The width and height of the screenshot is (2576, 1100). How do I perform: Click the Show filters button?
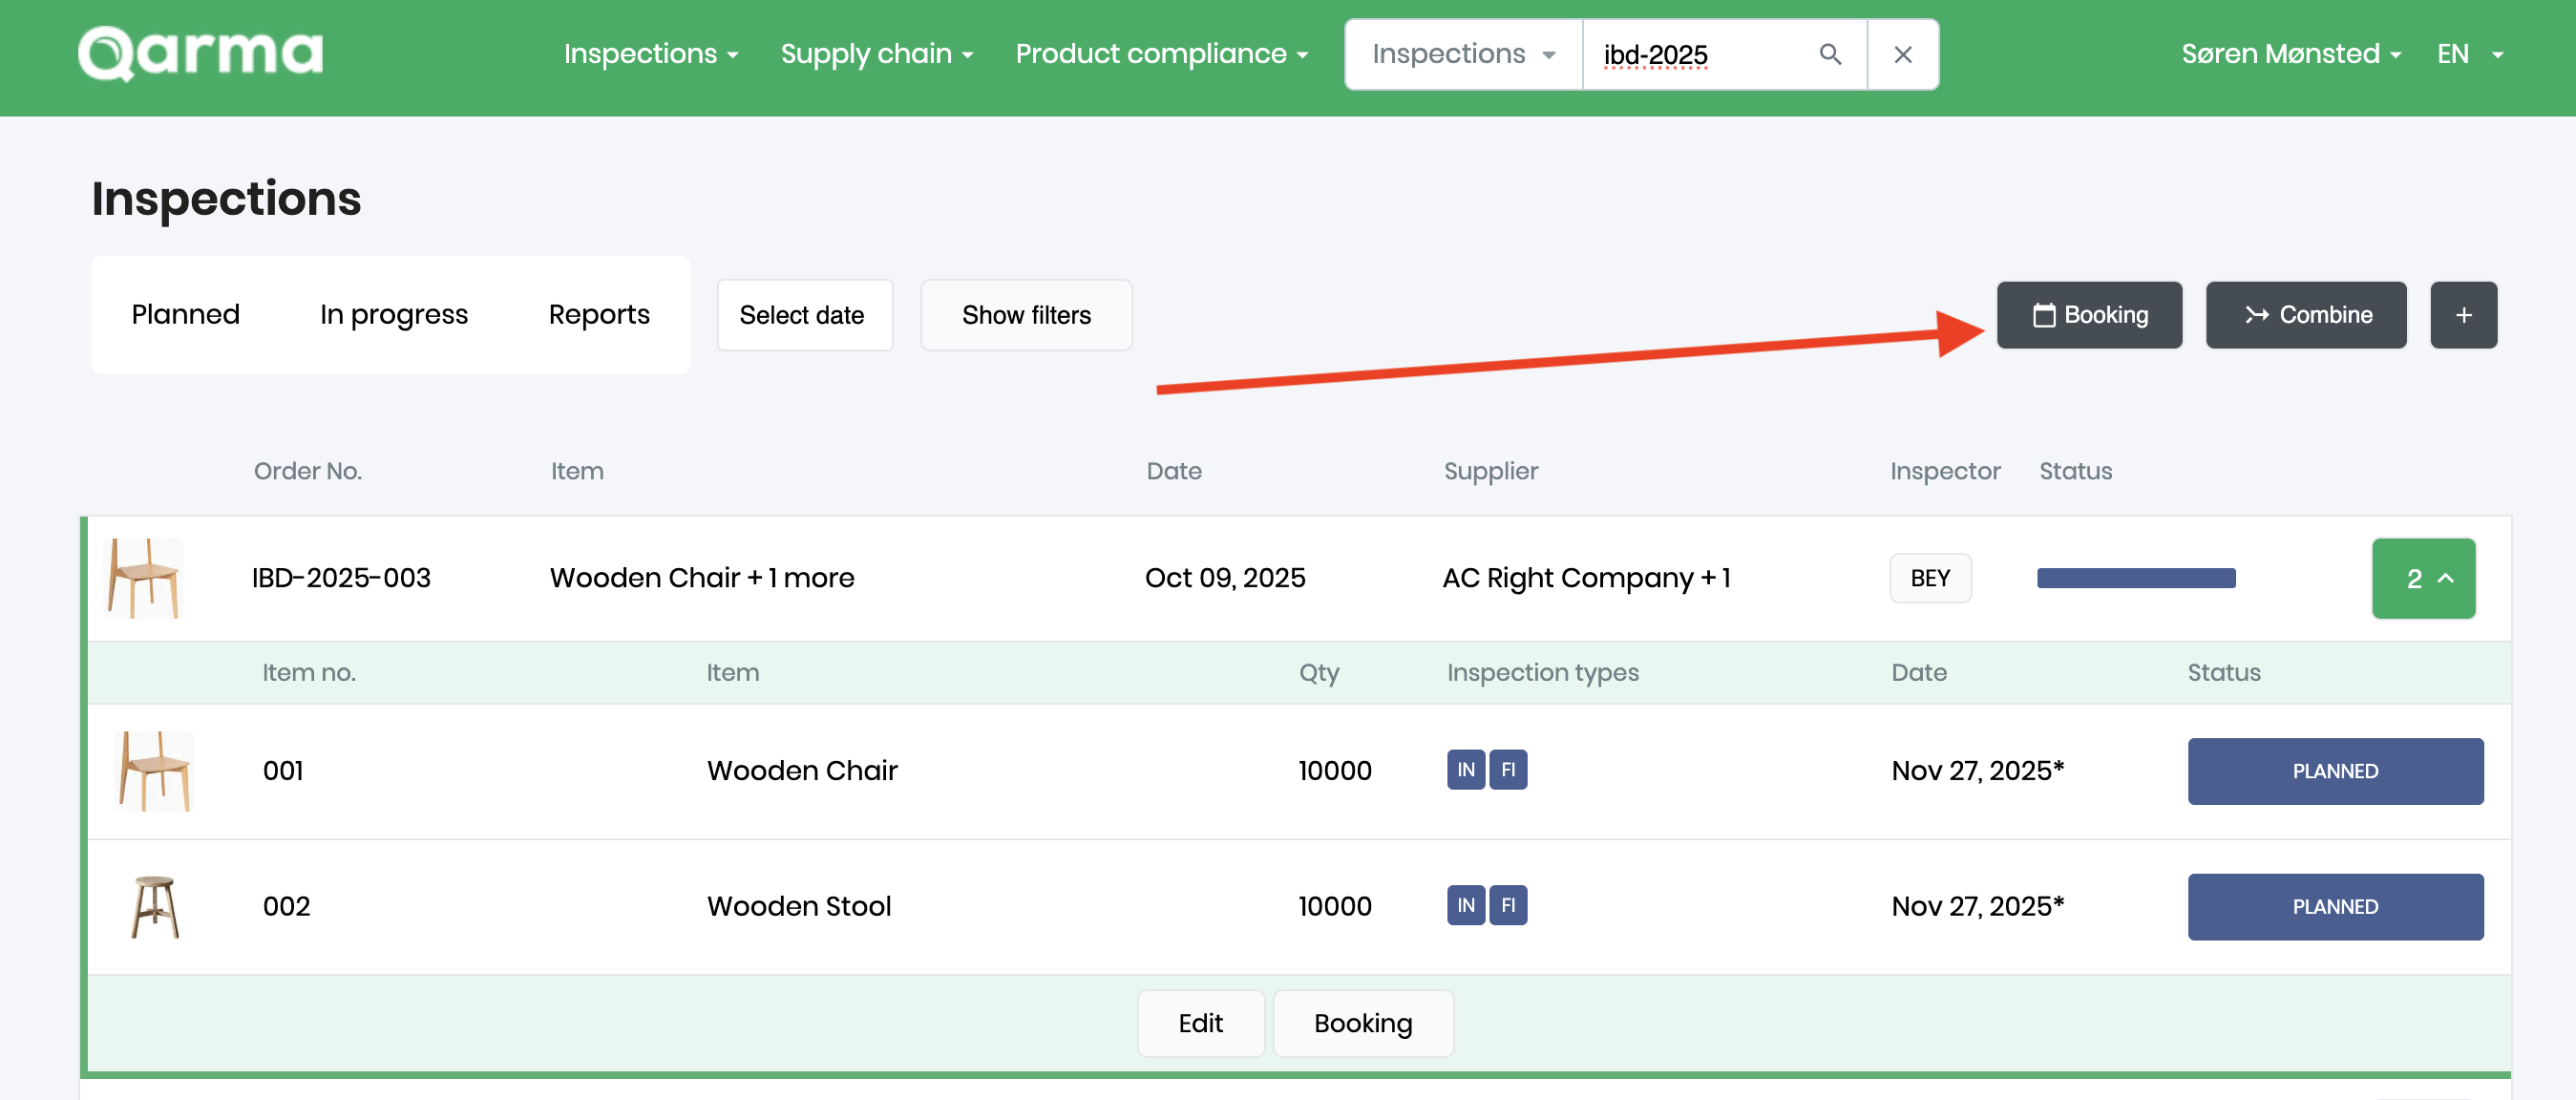point(1026,315)
